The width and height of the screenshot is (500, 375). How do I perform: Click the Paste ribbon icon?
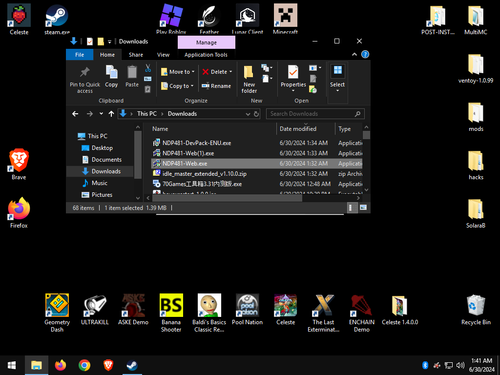pos(132,72)
